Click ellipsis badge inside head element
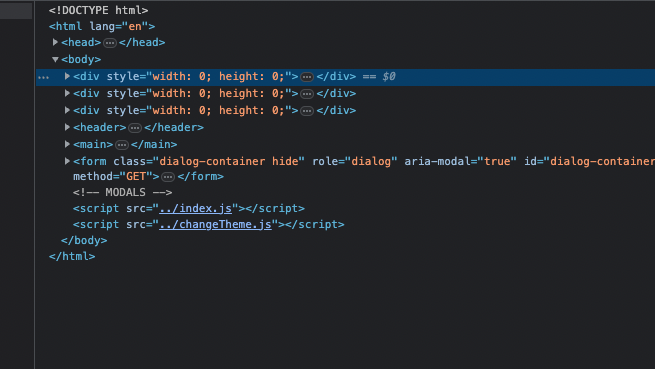This screenshot has height=369, width=655. (x=110, y=43)
